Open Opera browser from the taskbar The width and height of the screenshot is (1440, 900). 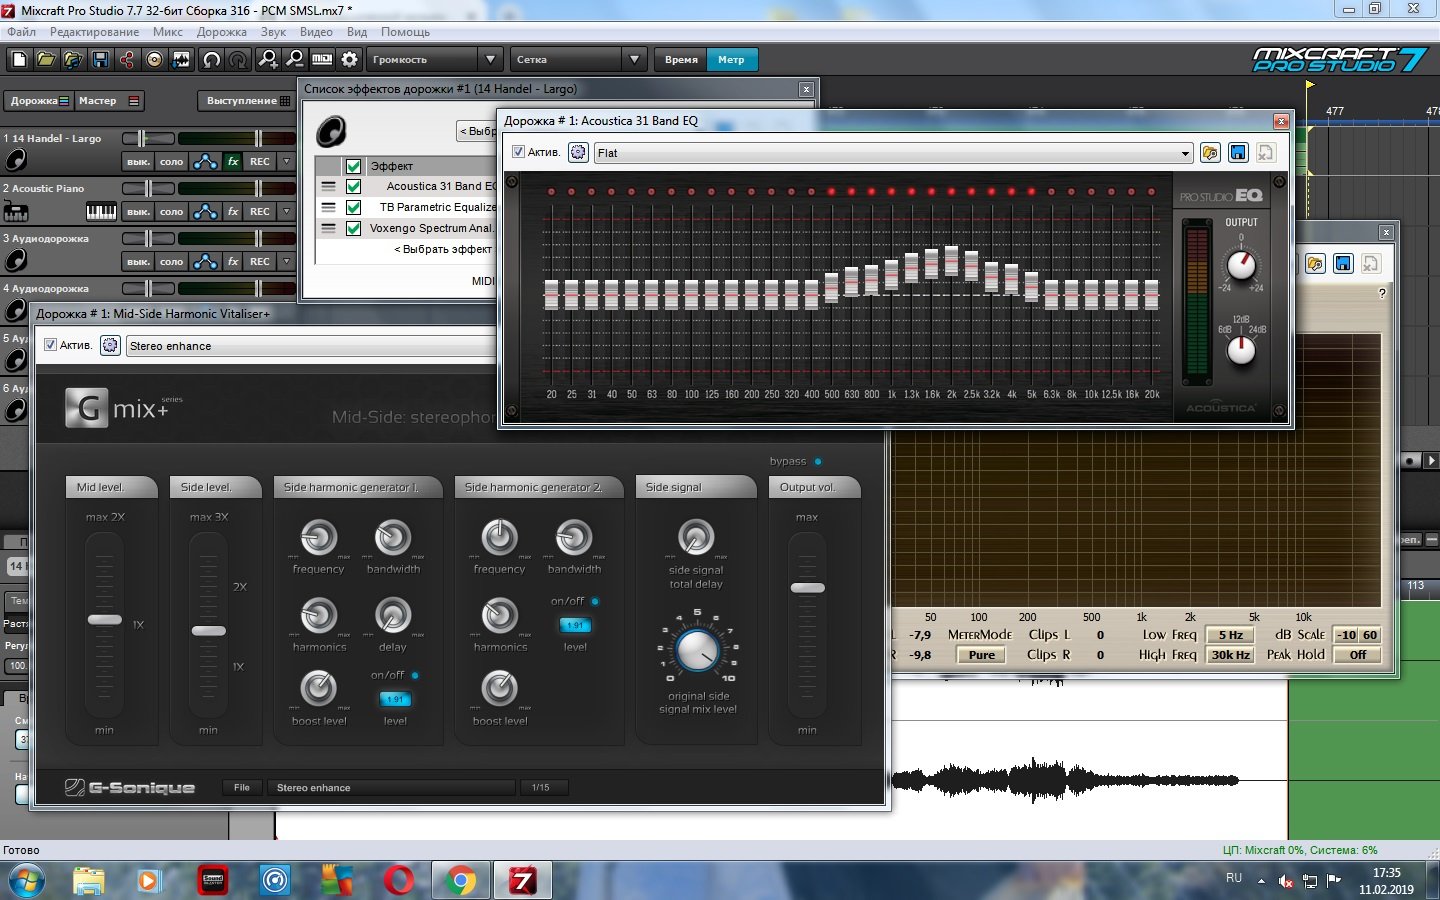pyautogui.click(x=399, y=881)
